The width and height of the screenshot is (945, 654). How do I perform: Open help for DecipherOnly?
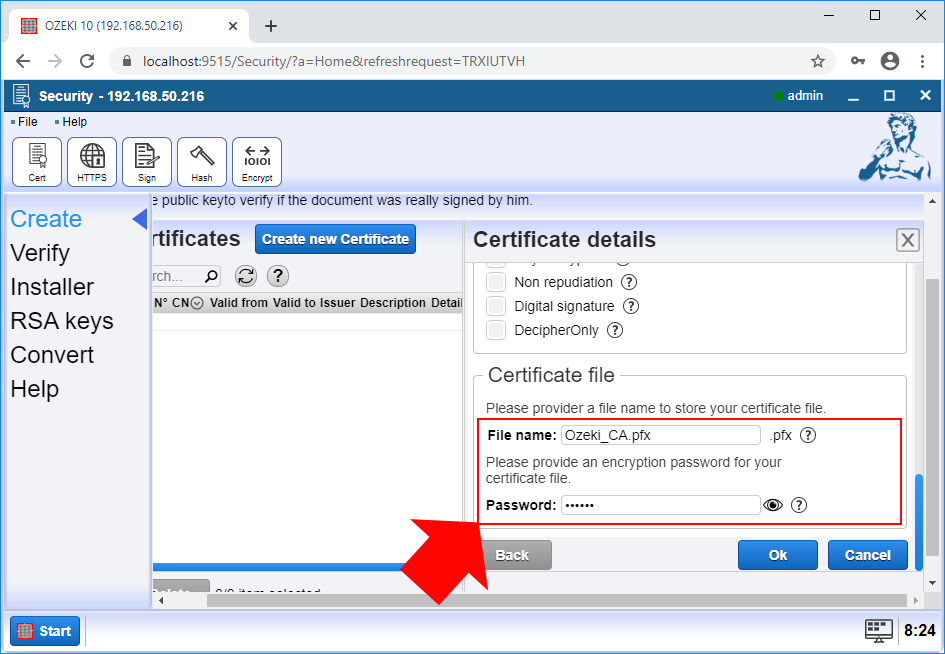(x=615, y=330)
